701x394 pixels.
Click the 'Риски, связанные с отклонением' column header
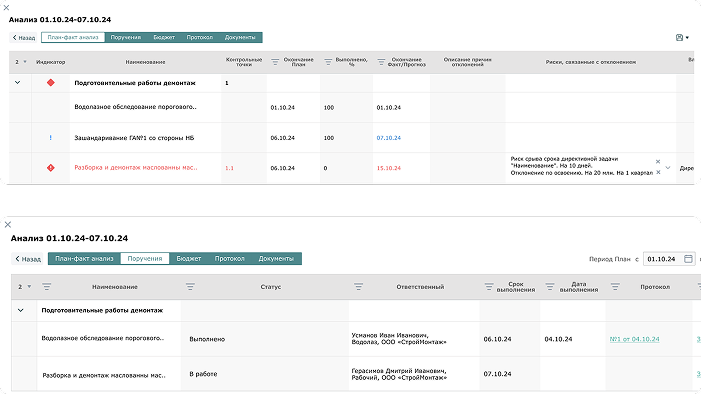[591, 62]
